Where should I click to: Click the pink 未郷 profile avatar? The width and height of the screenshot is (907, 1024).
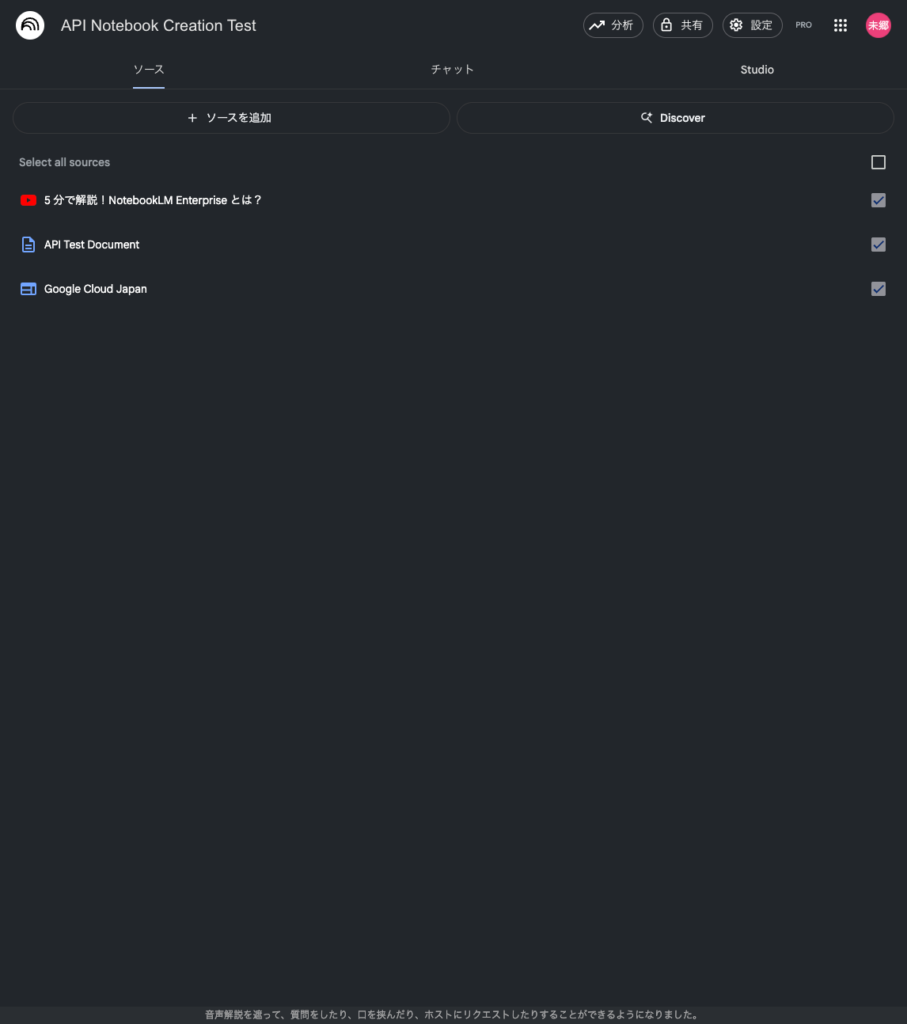pyautogui.click(x=878, y=25)
